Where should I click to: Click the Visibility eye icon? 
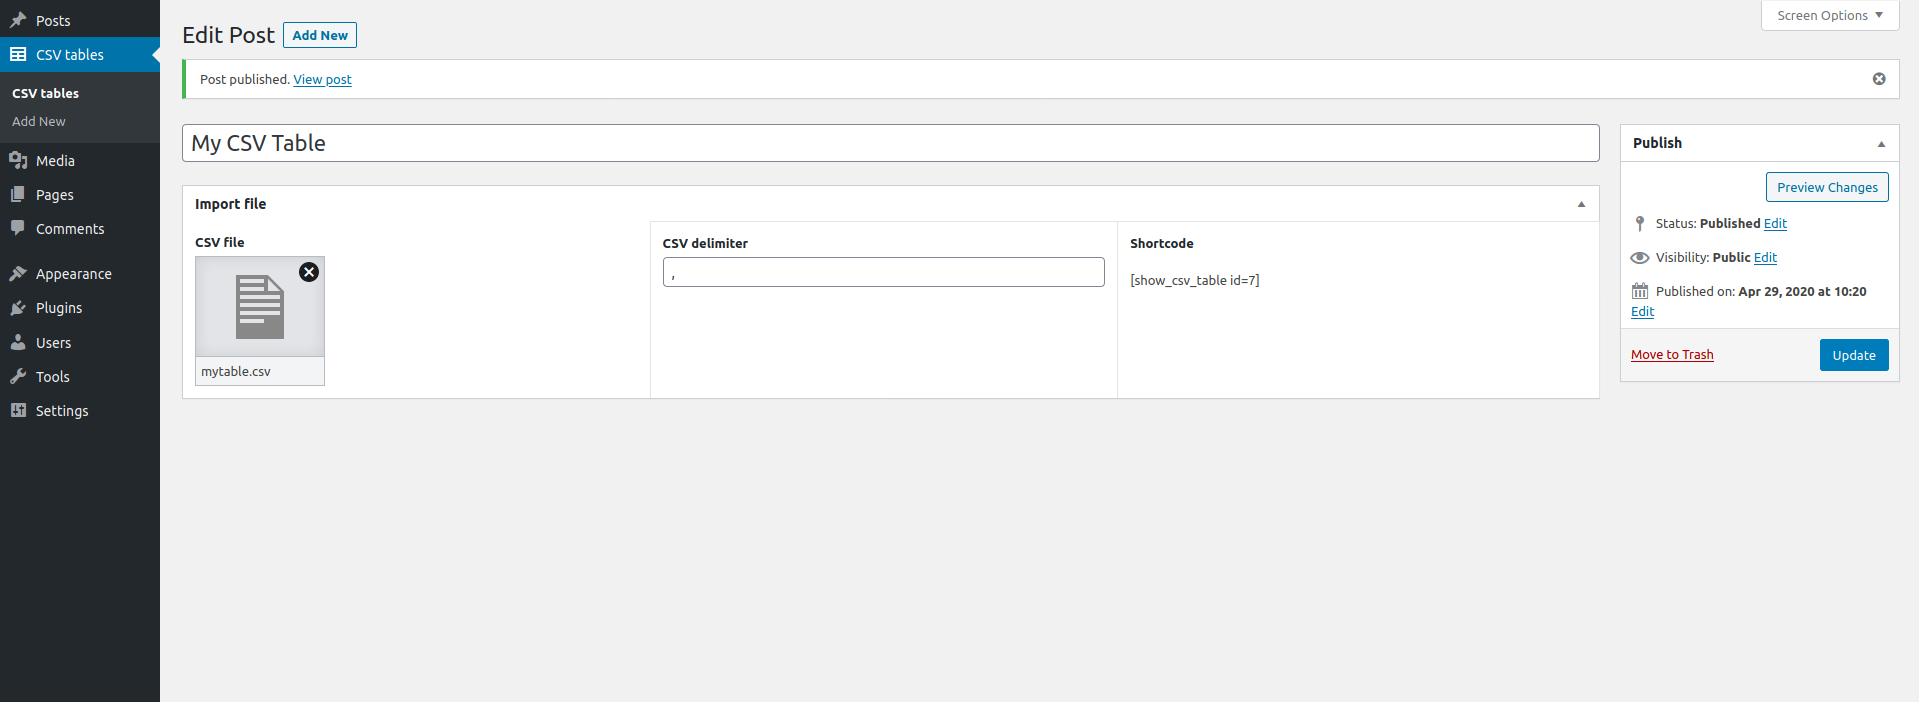[1640, 257]
